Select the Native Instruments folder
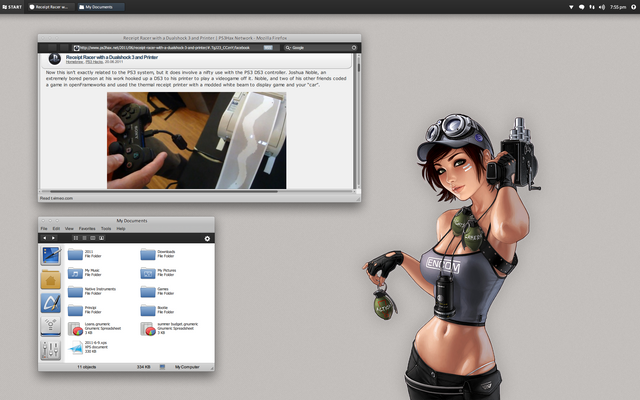 tap(92, 291)
